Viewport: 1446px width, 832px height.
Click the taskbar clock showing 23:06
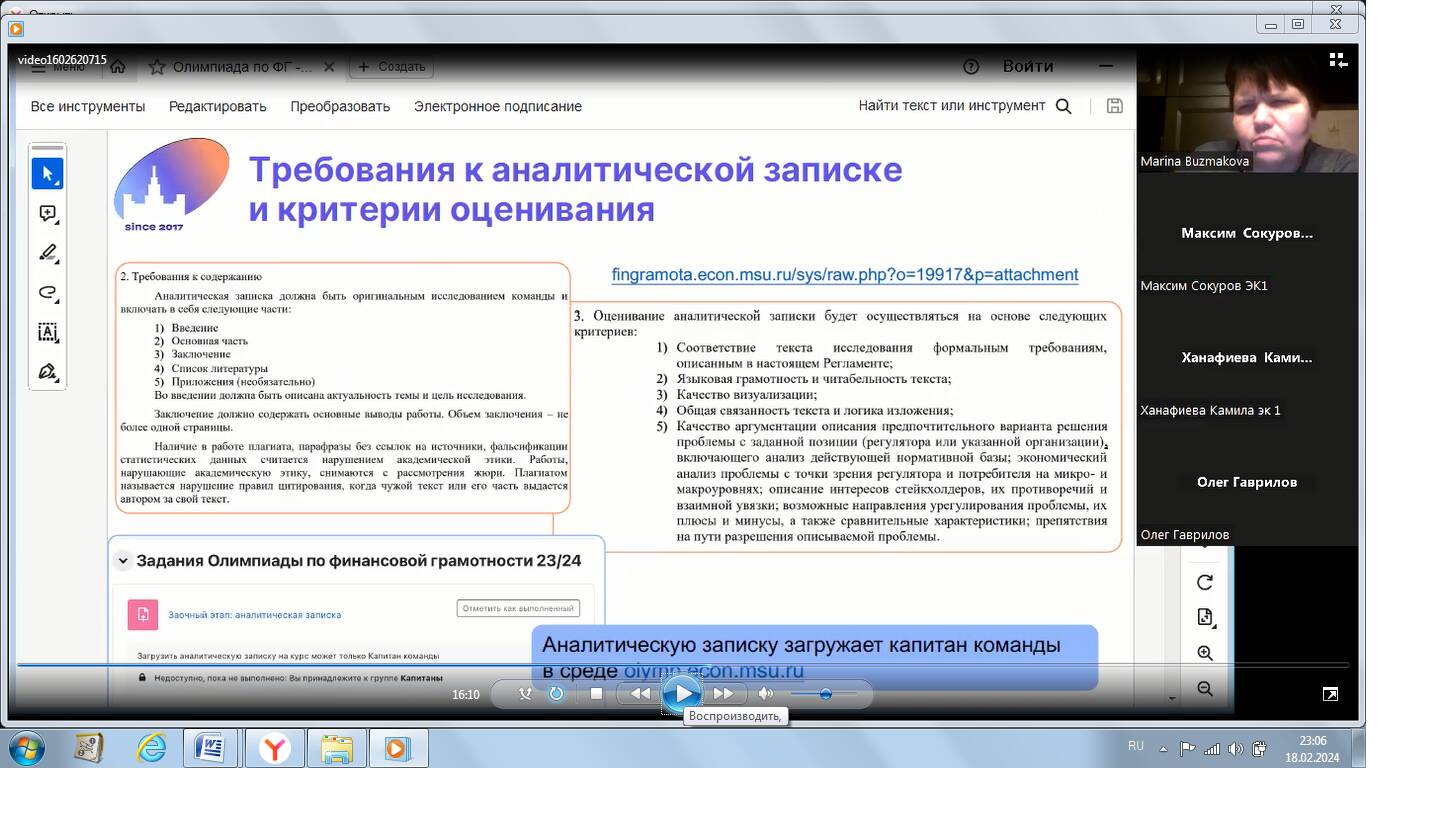point(1312,749)
